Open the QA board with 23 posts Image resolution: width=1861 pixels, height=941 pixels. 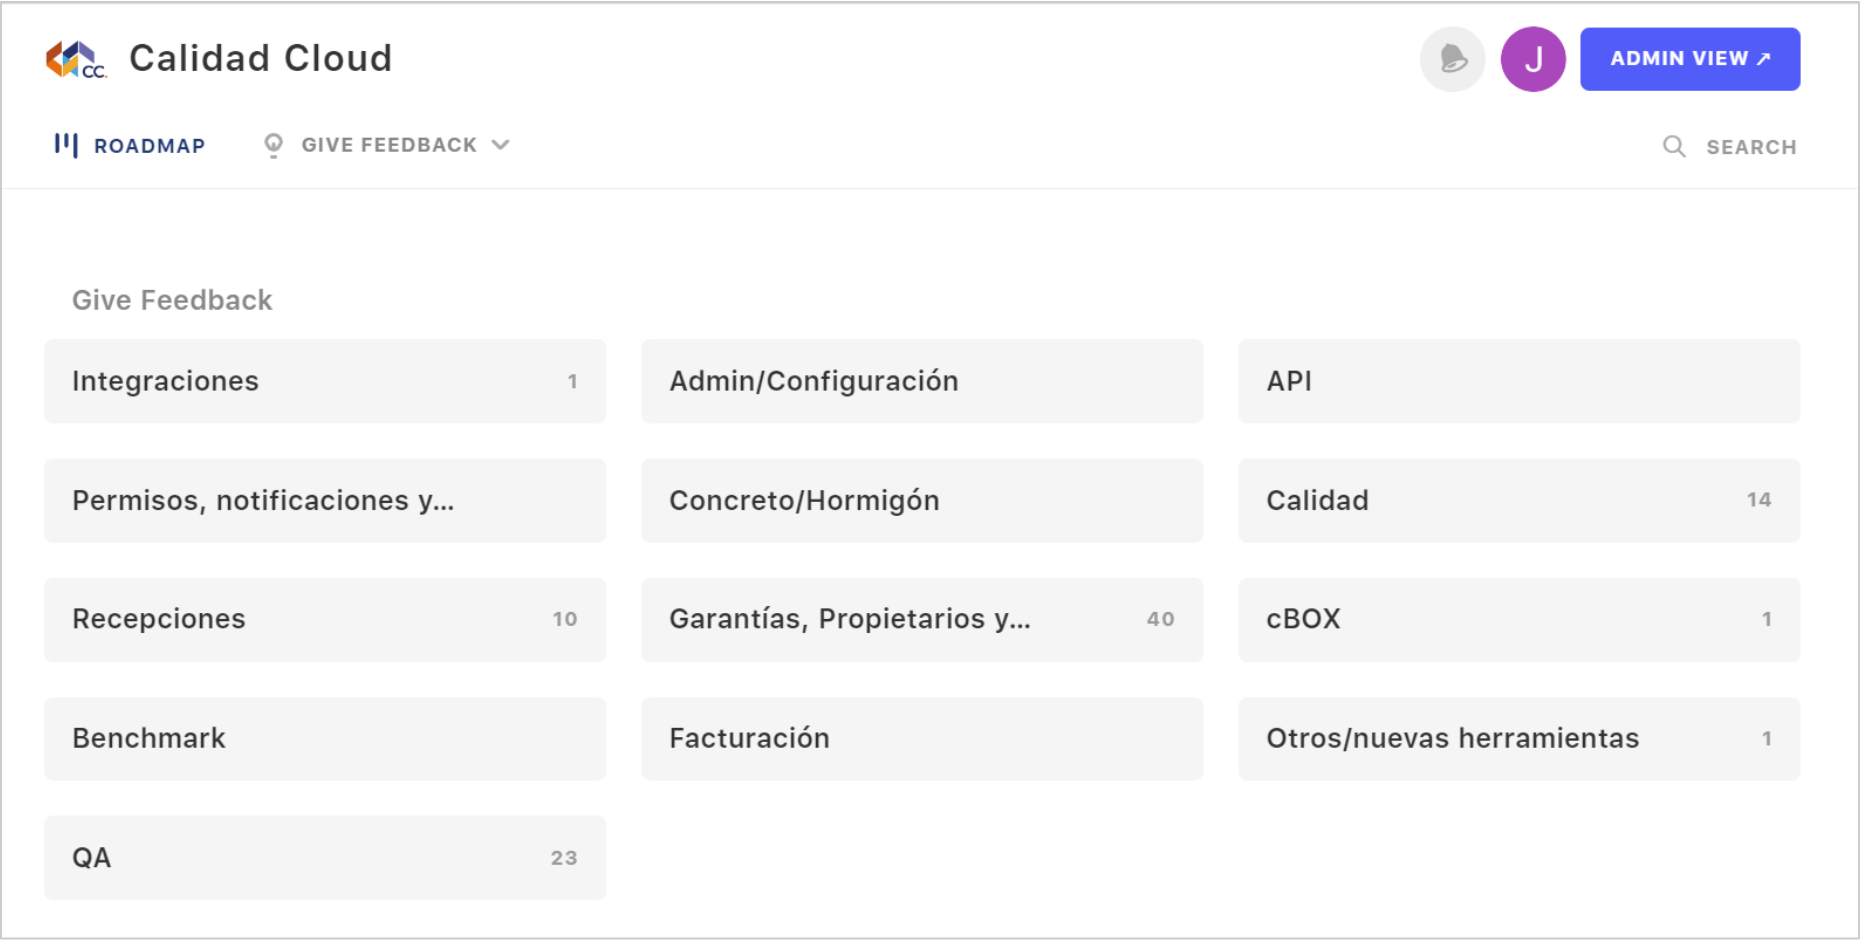pos(325,857)
